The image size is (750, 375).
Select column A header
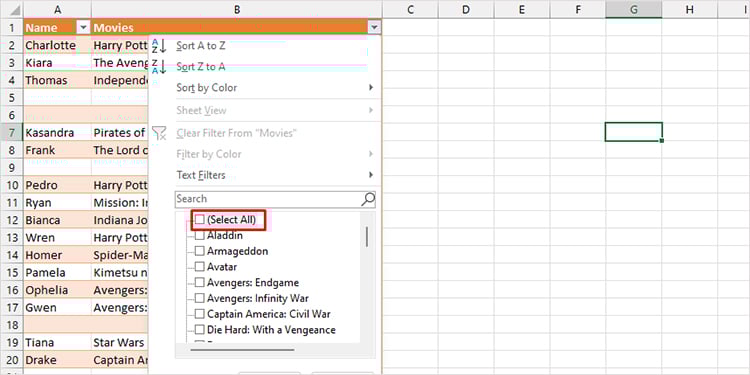coord(57,9)
